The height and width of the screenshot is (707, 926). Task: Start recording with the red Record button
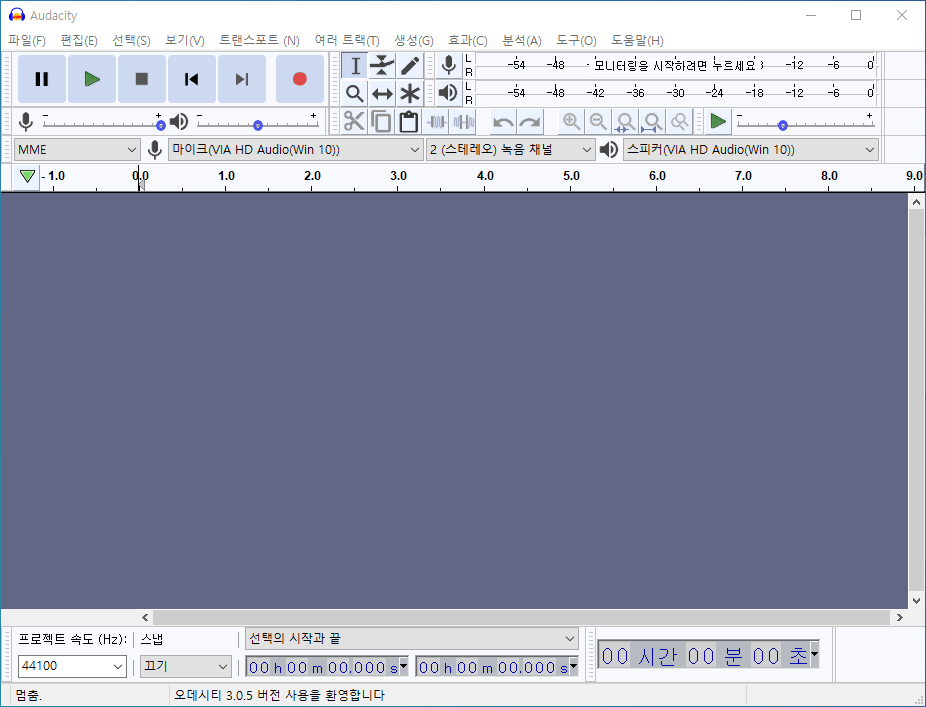[299, 79]
